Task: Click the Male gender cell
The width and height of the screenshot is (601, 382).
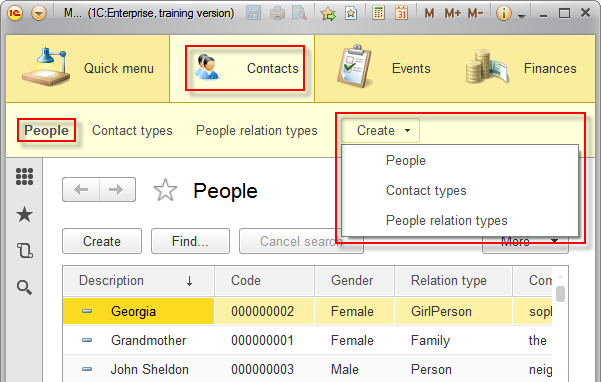Action: pyautogui.click(x=354, y=369)
